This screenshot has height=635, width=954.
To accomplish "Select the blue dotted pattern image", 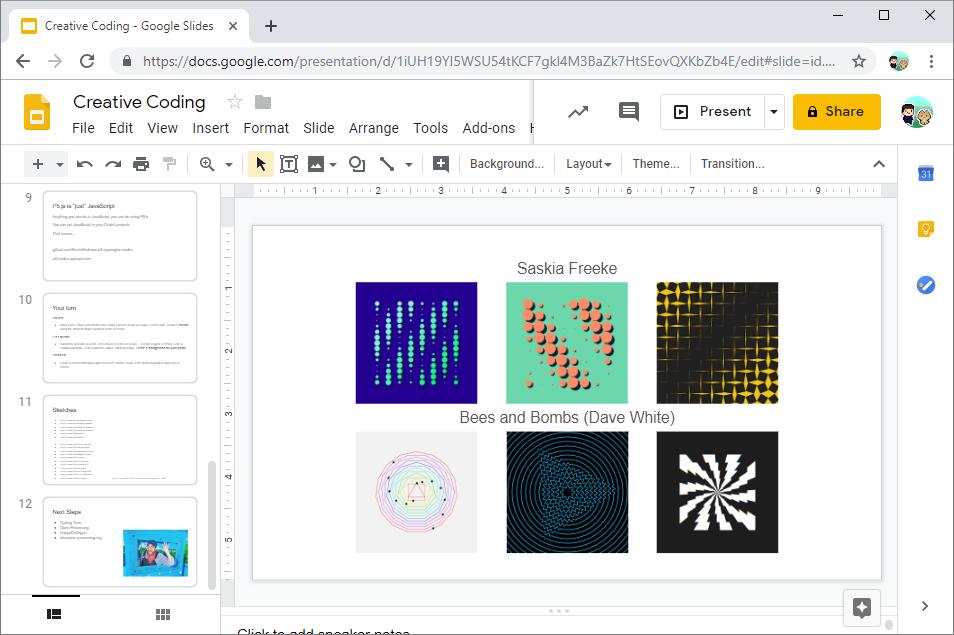I will [x=416, y=342].
